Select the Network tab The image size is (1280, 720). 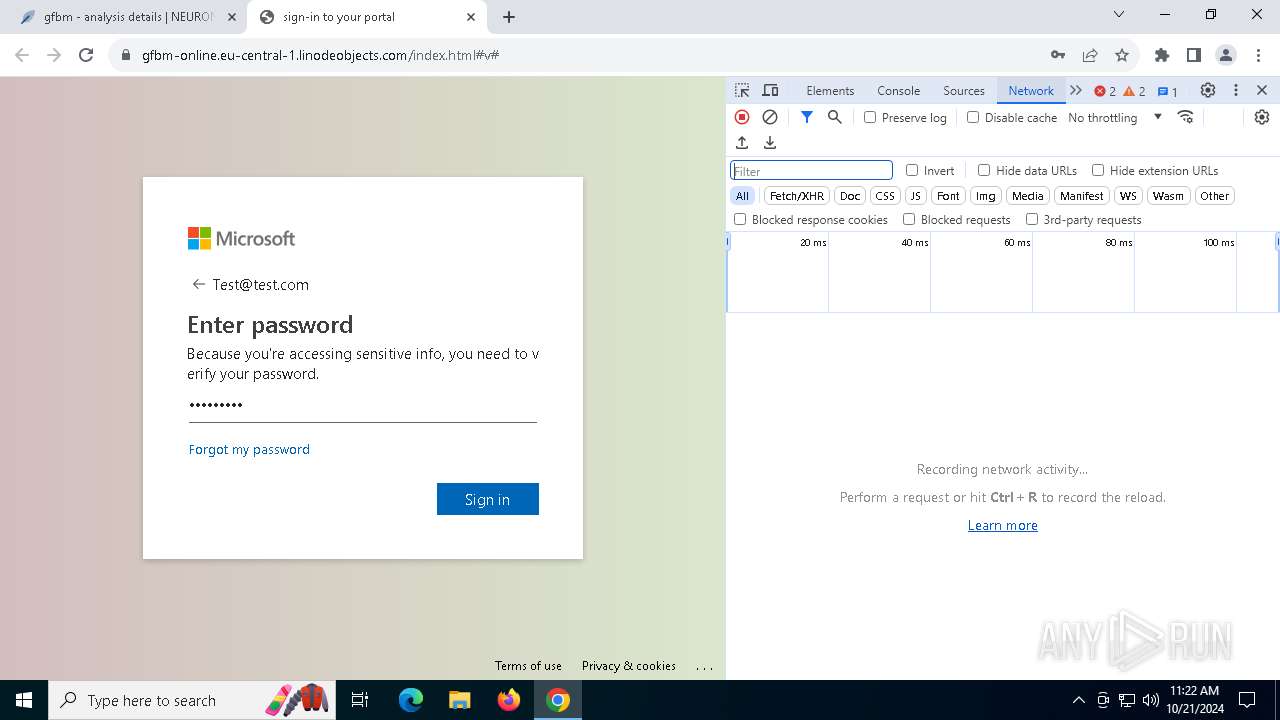click(x=1031, y=90)
